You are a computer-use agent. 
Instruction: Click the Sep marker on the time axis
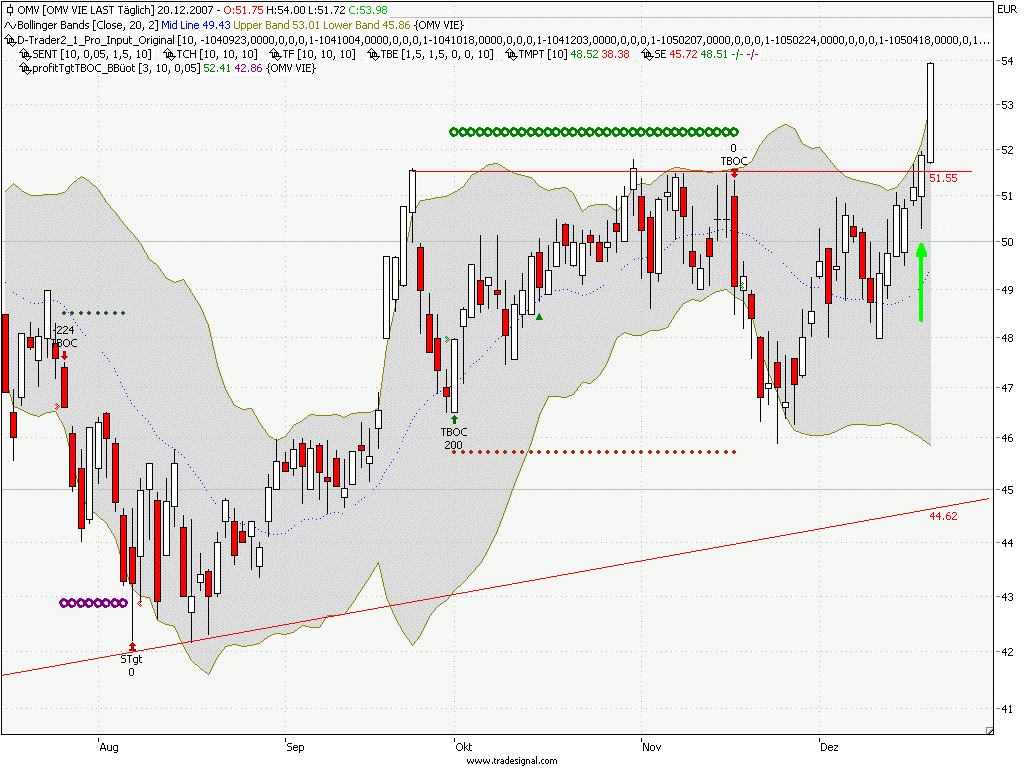295,746
